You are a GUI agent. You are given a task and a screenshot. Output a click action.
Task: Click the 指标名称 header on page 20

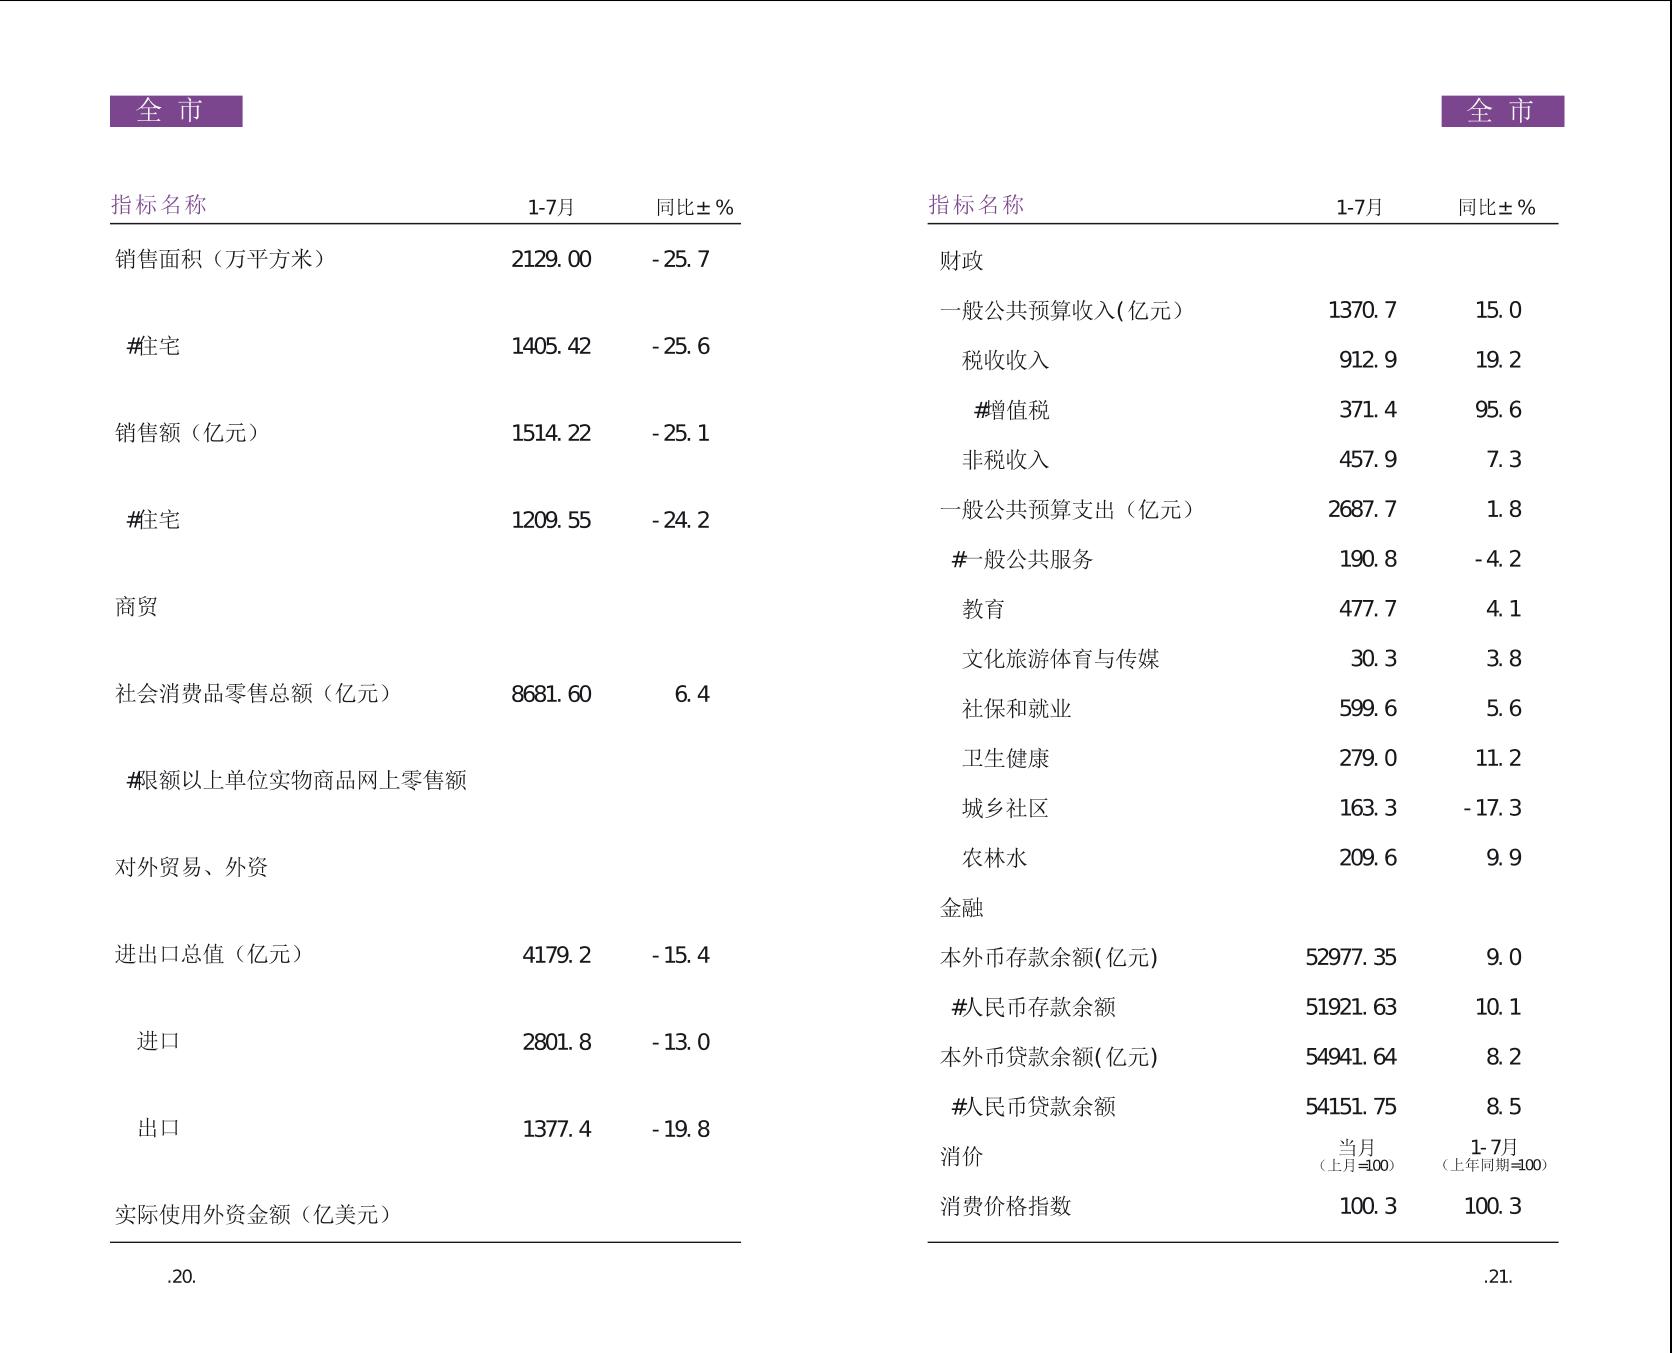point(159,205)
